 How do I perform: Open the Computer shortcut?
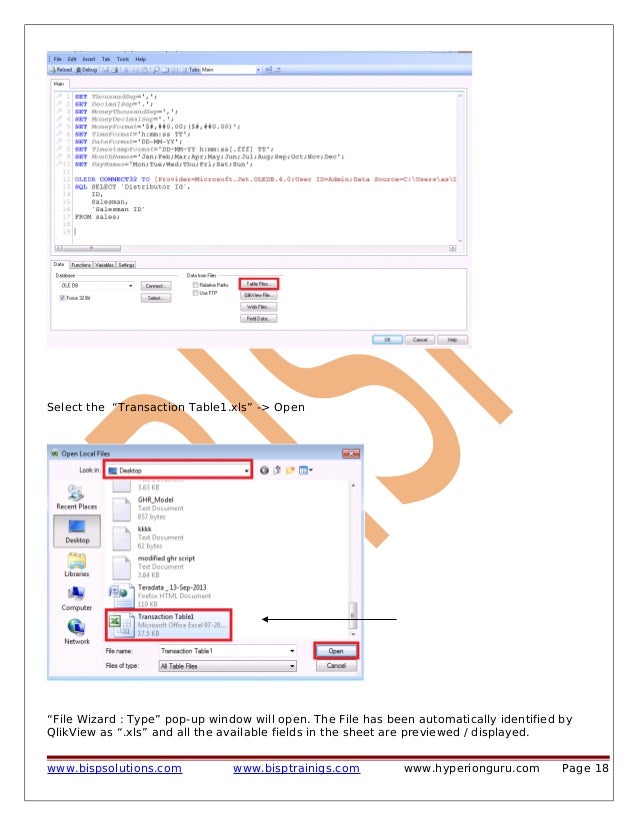pyautogui.click(x=76, y=598)
